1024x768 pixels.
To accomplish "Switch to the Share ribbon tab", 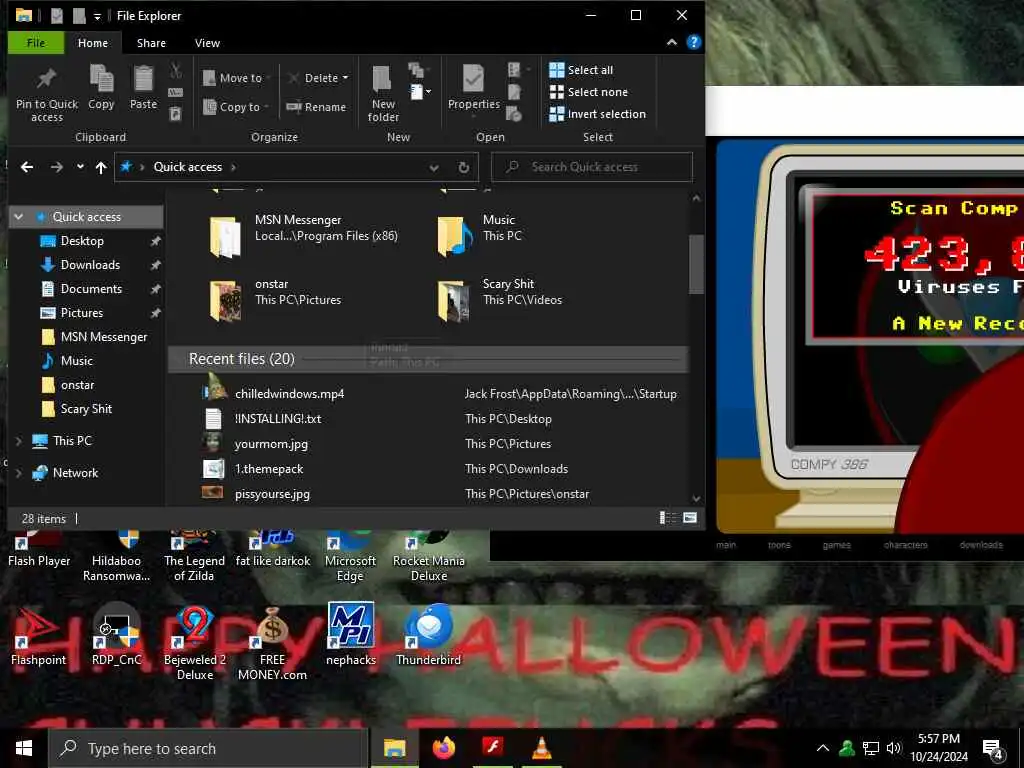I will pos(151,43).
